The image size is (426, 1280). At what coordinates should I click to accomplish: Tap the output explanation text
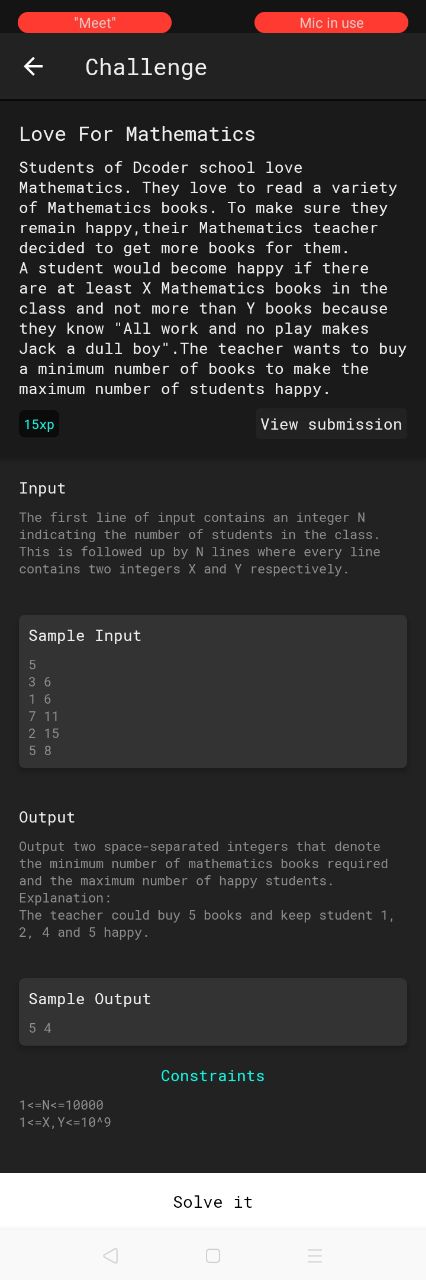[207, 889]
